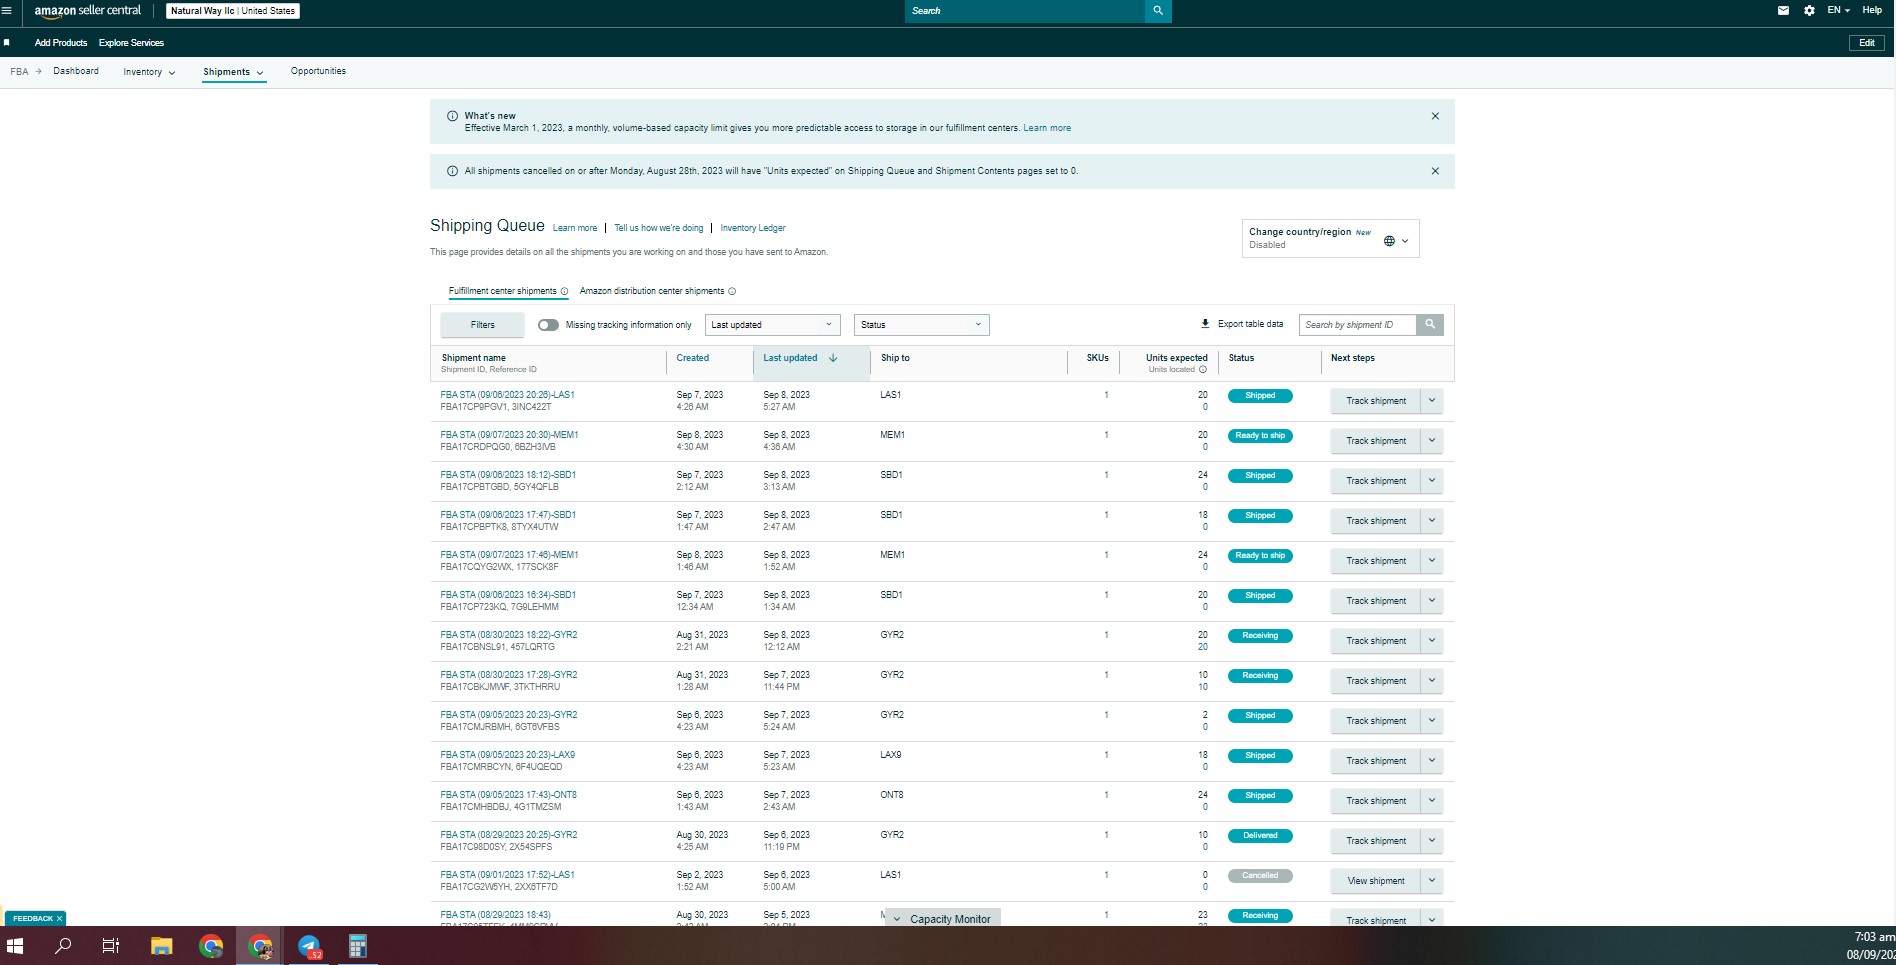This screenshot has height=965, width=1896.
Task: Open the EN language dropdown
Action: pyautogui.click(x=1839, y=10)
